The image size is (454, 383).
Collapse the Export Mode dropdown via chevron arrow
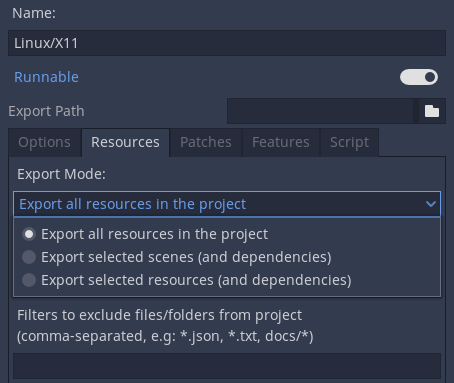click(431, 204)
